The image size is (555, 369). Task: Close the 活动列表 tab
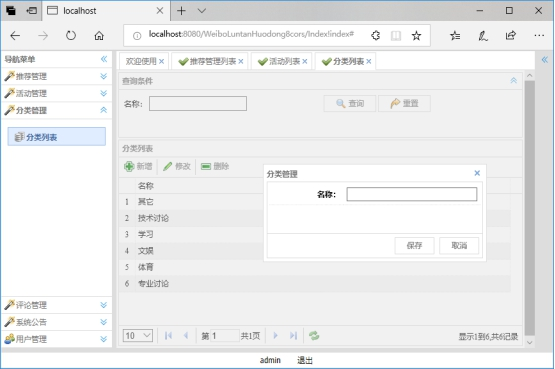pos(305,61)
